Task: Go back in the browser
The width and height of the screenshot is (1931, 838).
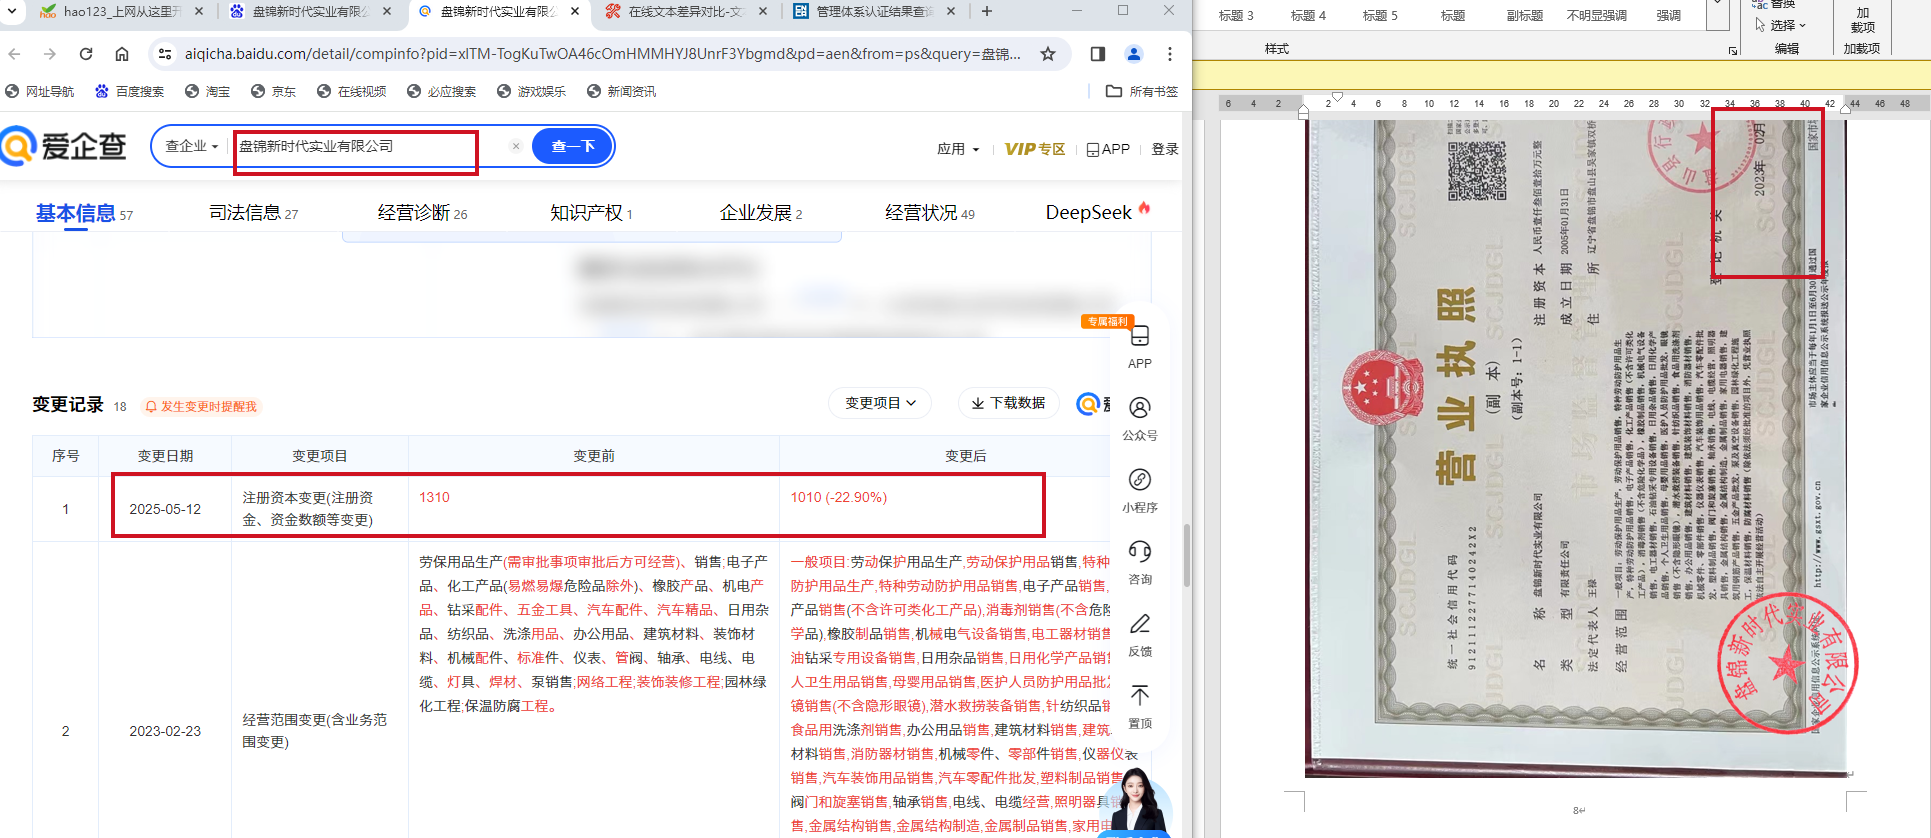Action: (14, 54)
